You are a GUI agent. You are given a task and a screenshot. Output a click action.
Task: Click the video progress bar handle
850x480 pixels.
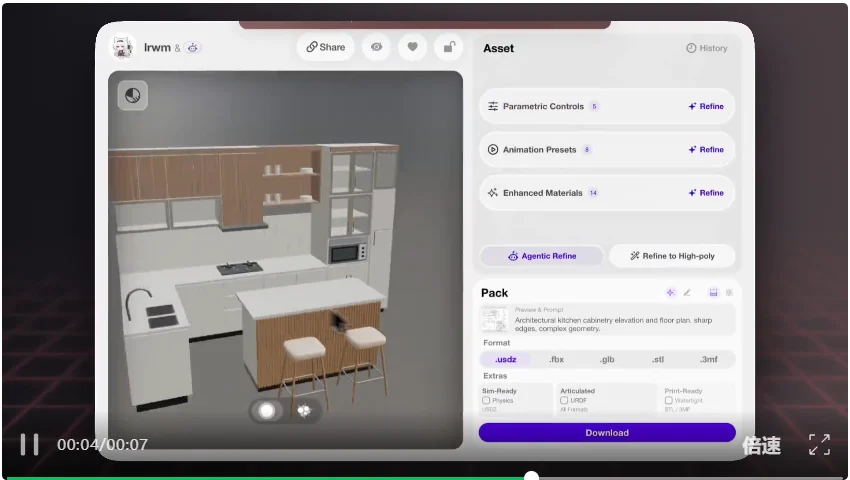(531, 477)
